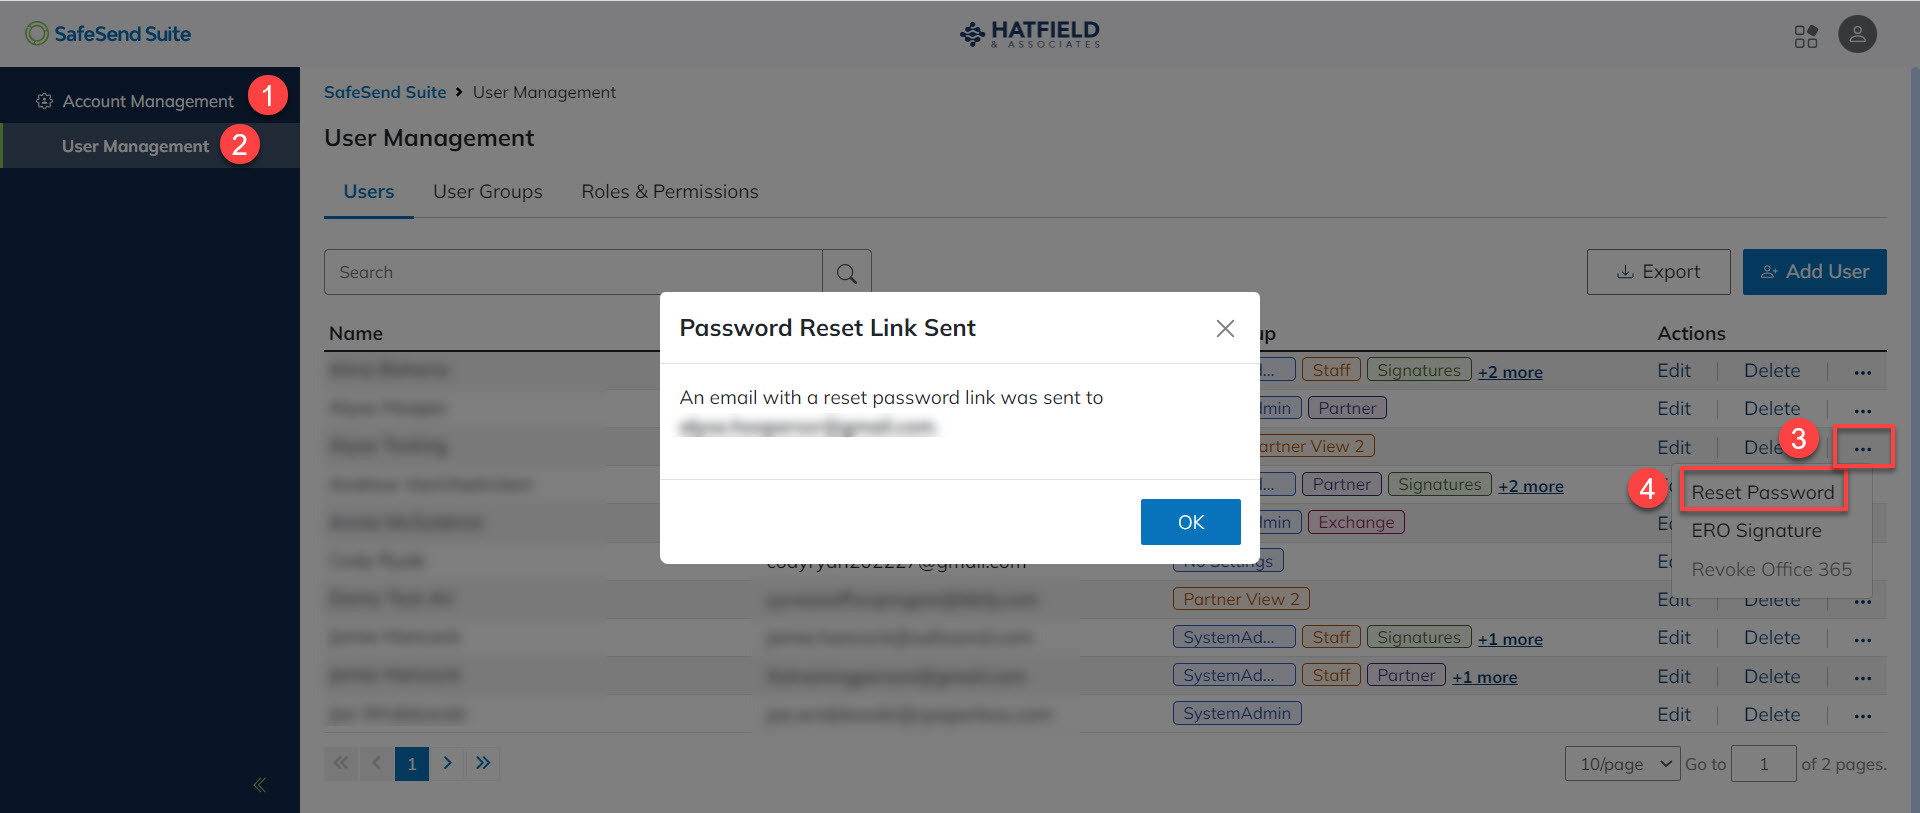Click the Add User person icon
1920x813 pixels.
(x=1768, y=271)
